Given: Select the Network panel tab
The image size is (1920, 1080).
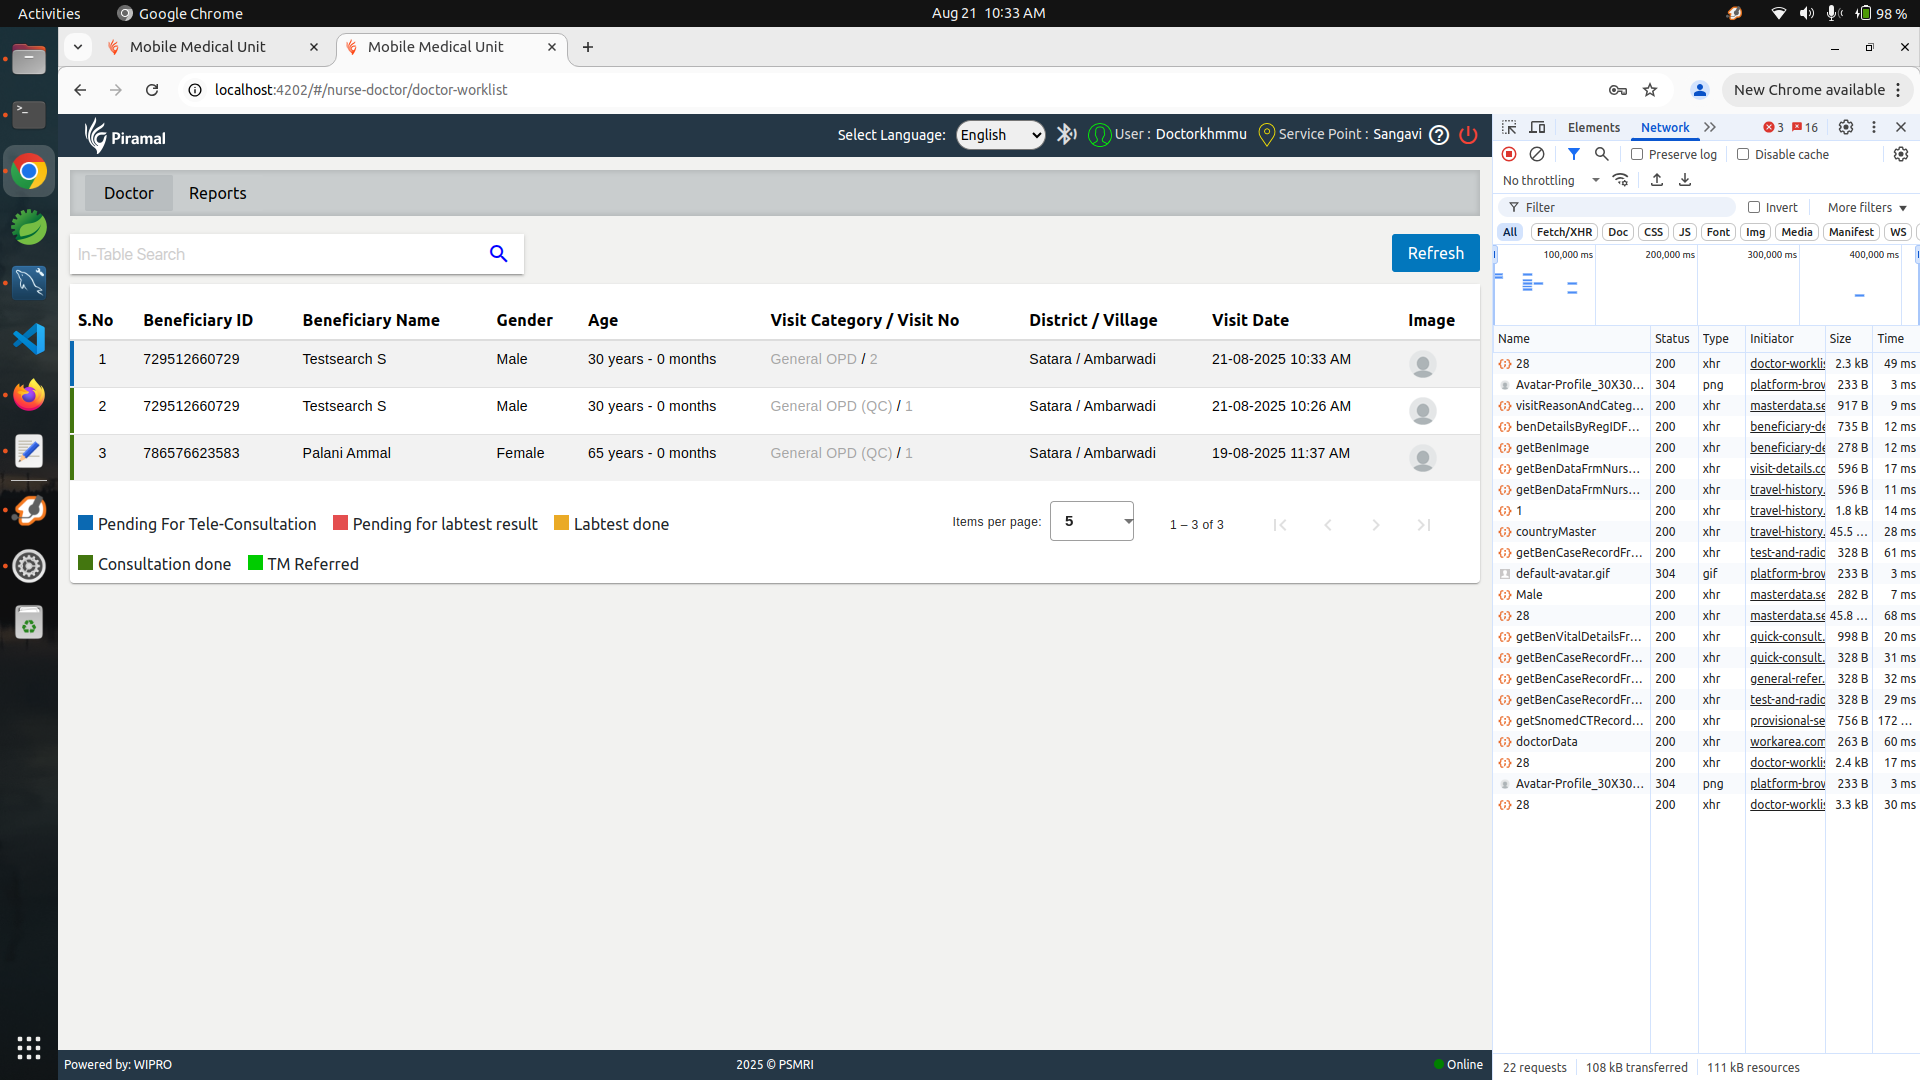Looking at the screenshot, I should [1664, 127].
